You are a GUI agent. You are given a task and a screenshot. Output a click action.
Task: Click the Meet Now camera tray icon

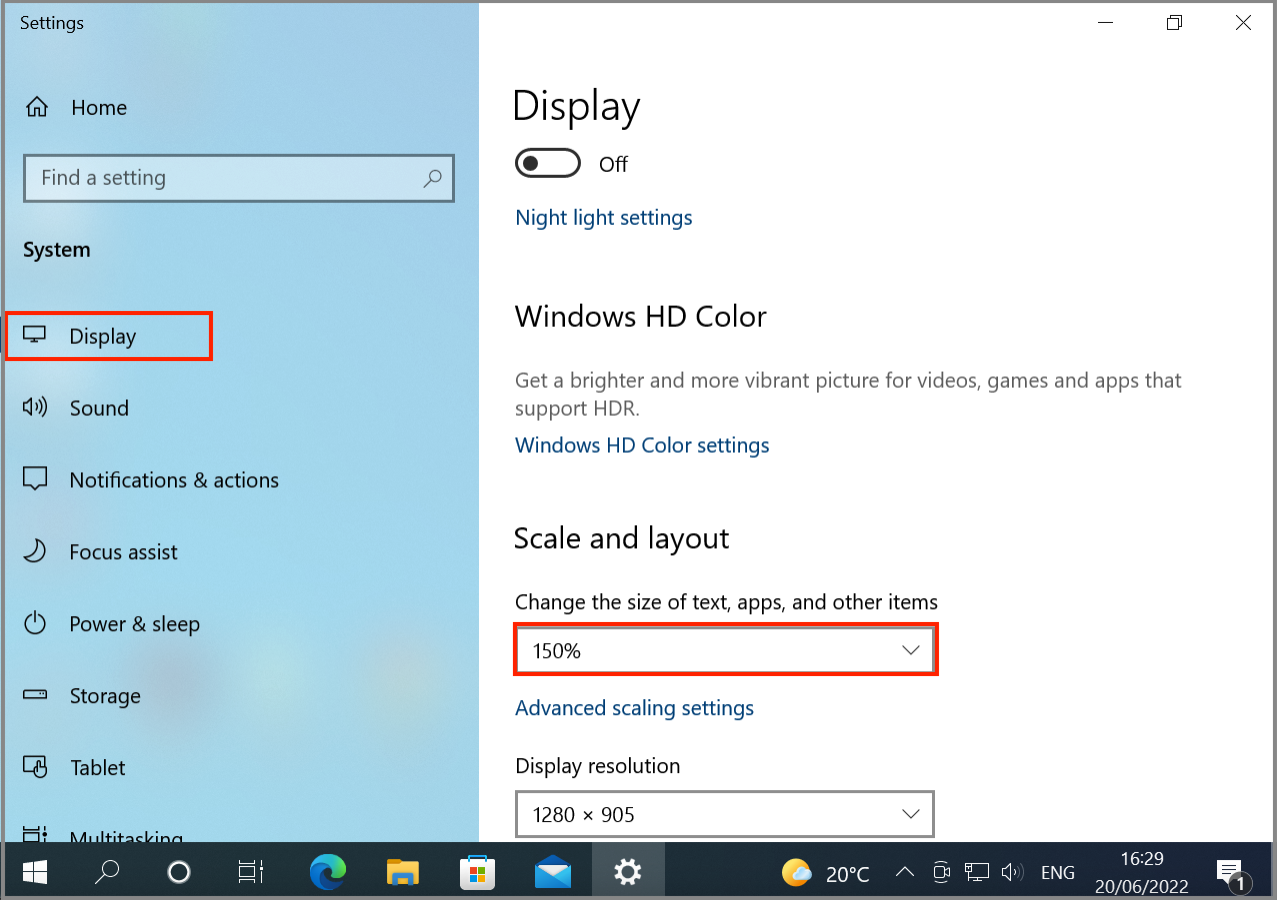coord(940,873)
